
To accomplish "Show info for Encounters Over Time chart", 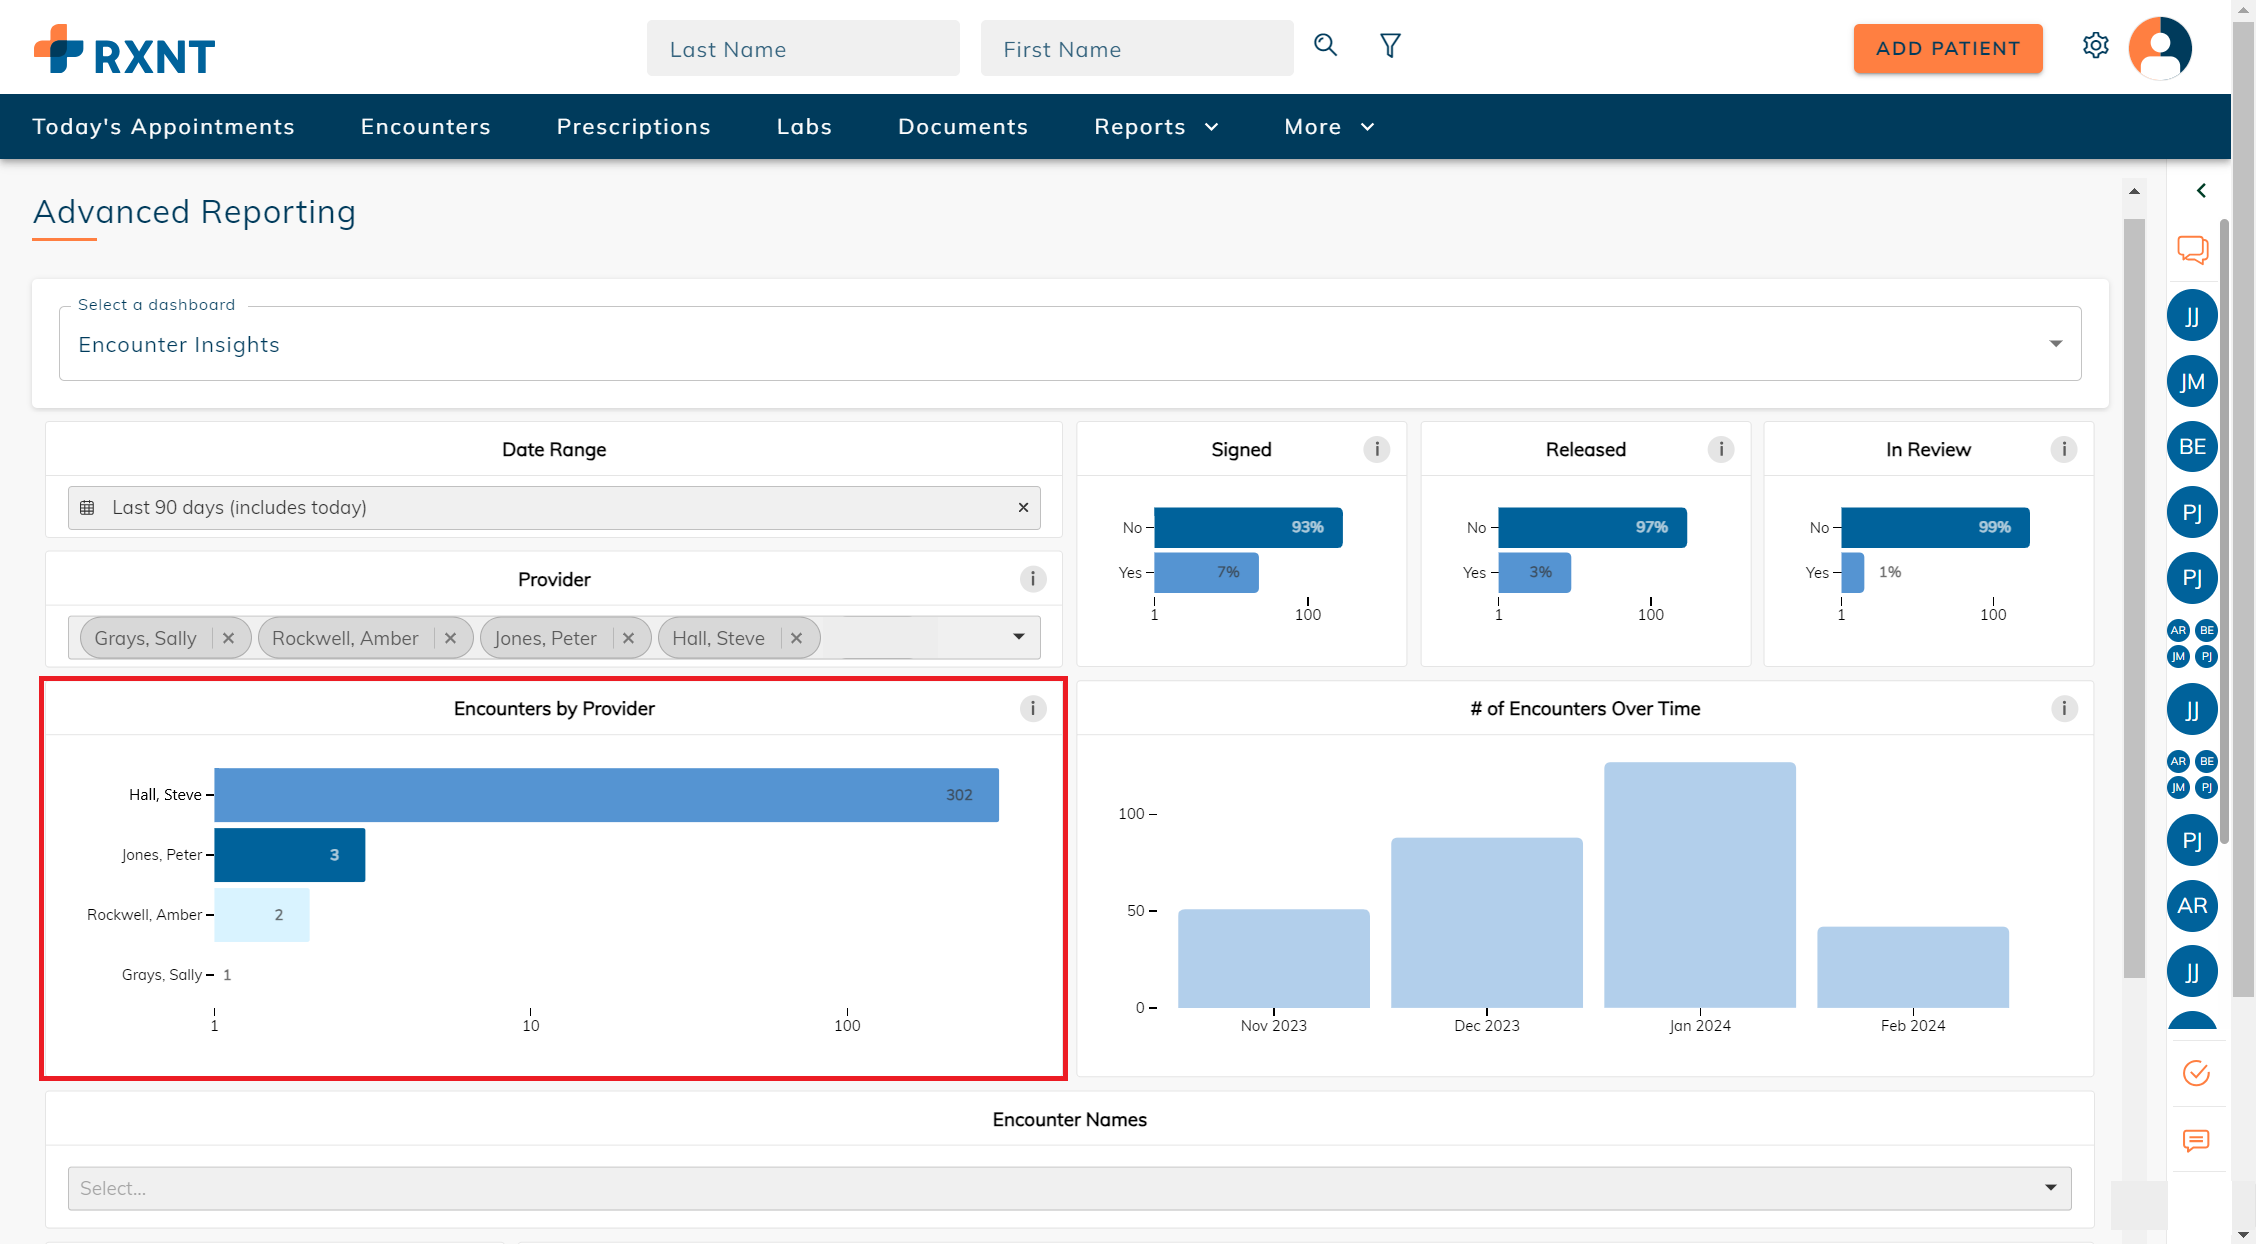I will pos(2064,708).
